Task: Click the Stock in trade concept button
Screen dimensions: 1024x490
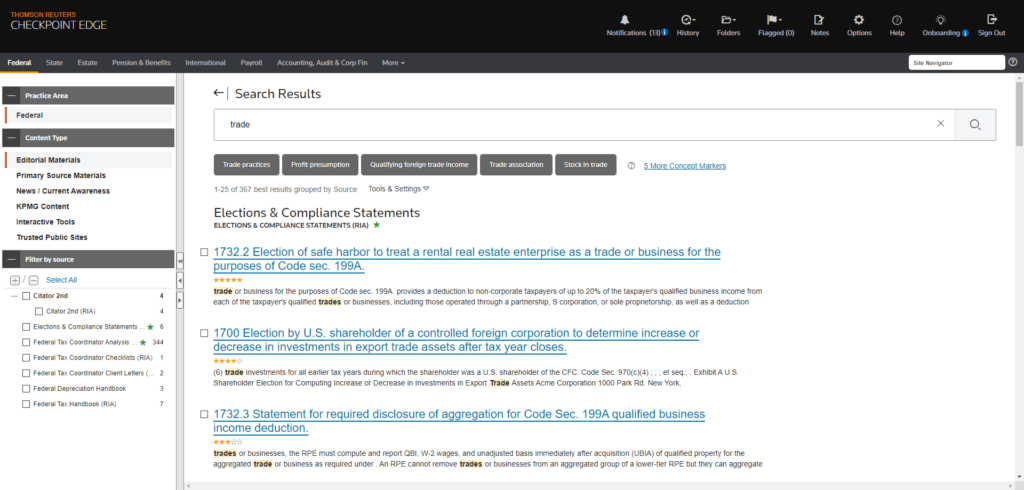Action: 585,165
